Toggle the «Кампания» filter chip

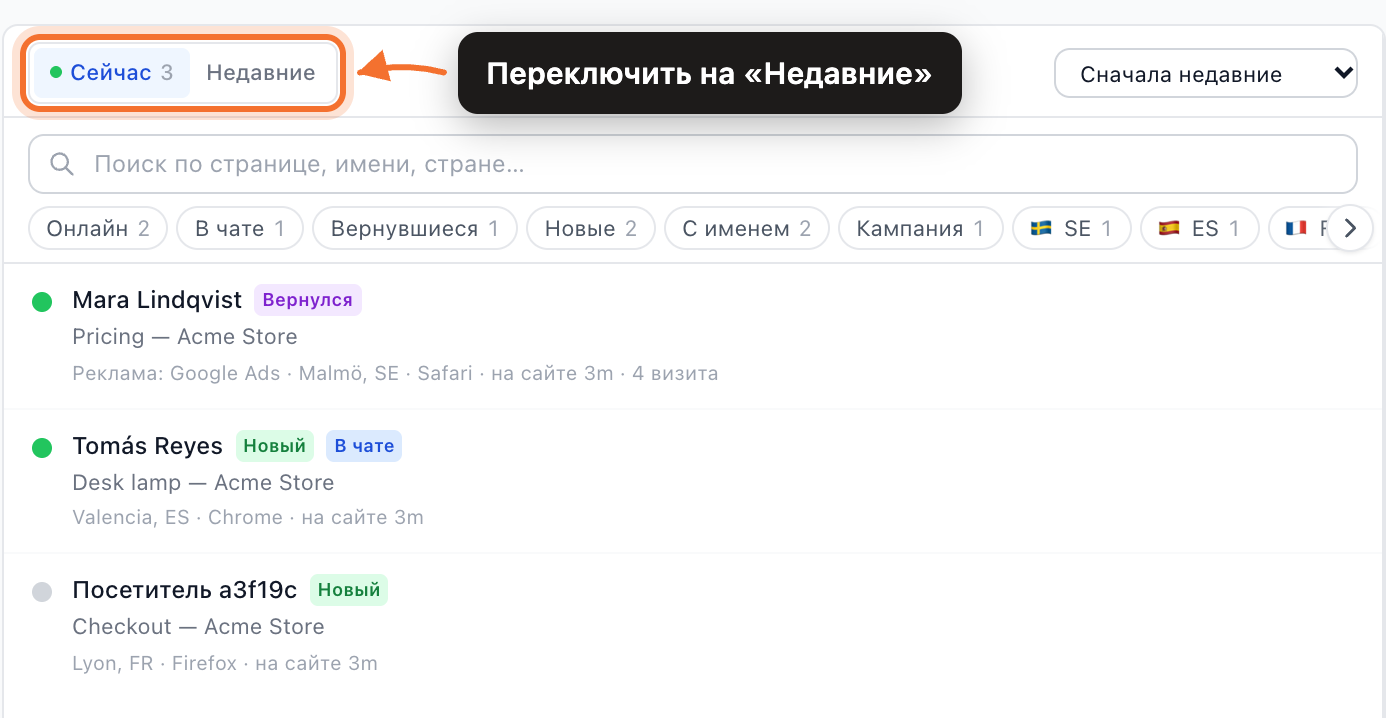(x=920, y=228)
